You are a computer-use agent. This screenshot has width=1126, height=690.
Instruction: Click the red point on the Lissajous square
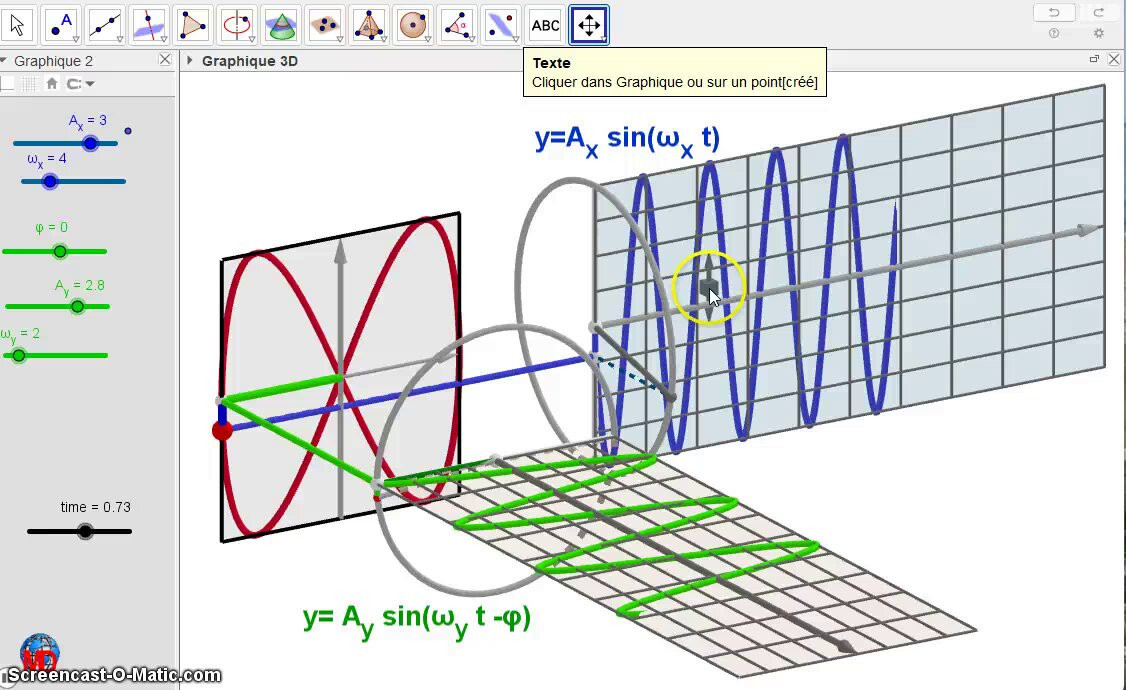click(x=223, y=431)
